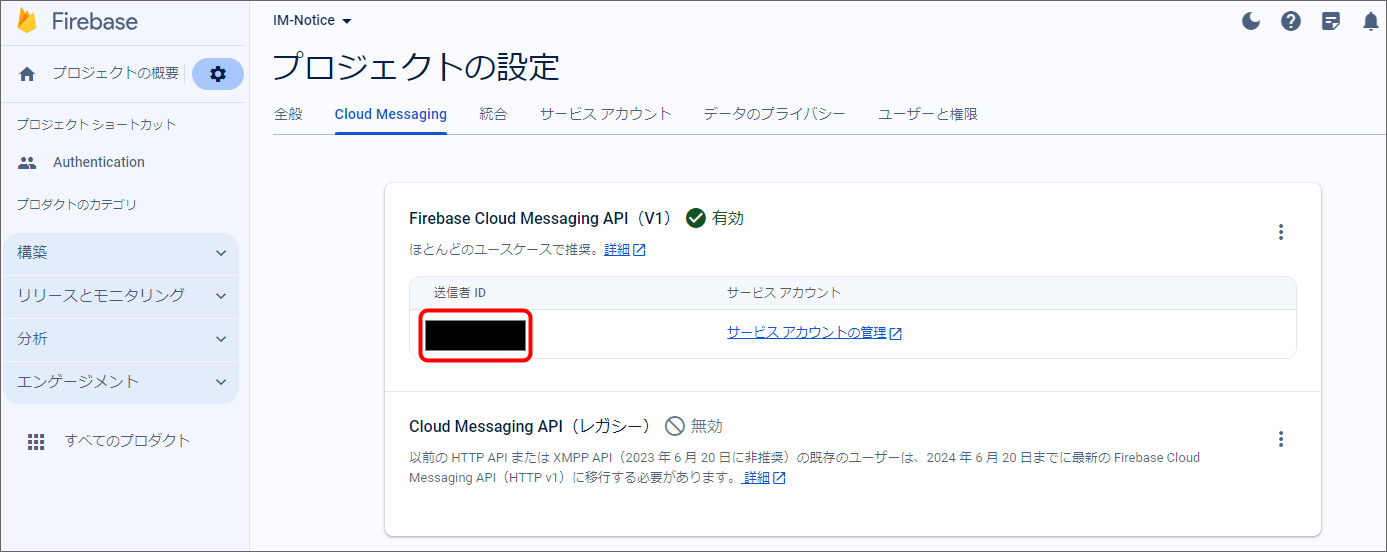Open Authentication shortcut in sidebar
The width and height of the screenshot is (1387, 552).
tap(99, 162)
